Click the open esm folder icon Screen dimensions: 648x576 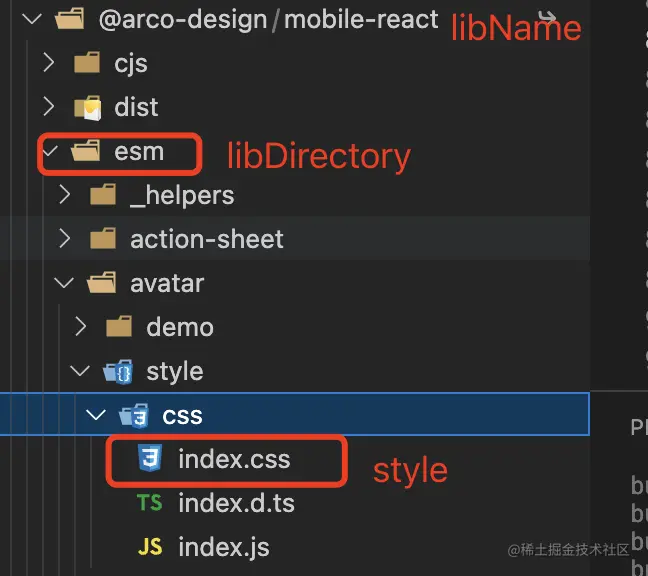pyautogui.click(x=85, y=152)
